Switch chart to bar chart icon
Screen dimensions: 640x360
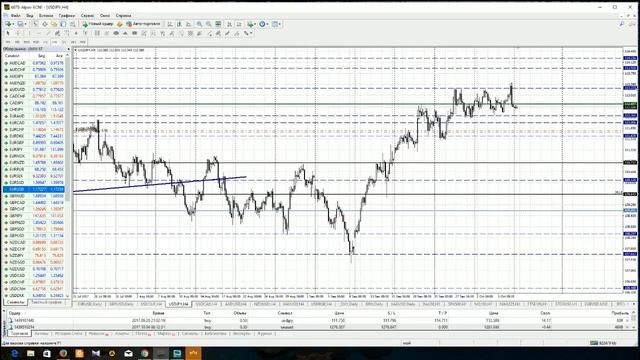170,24
